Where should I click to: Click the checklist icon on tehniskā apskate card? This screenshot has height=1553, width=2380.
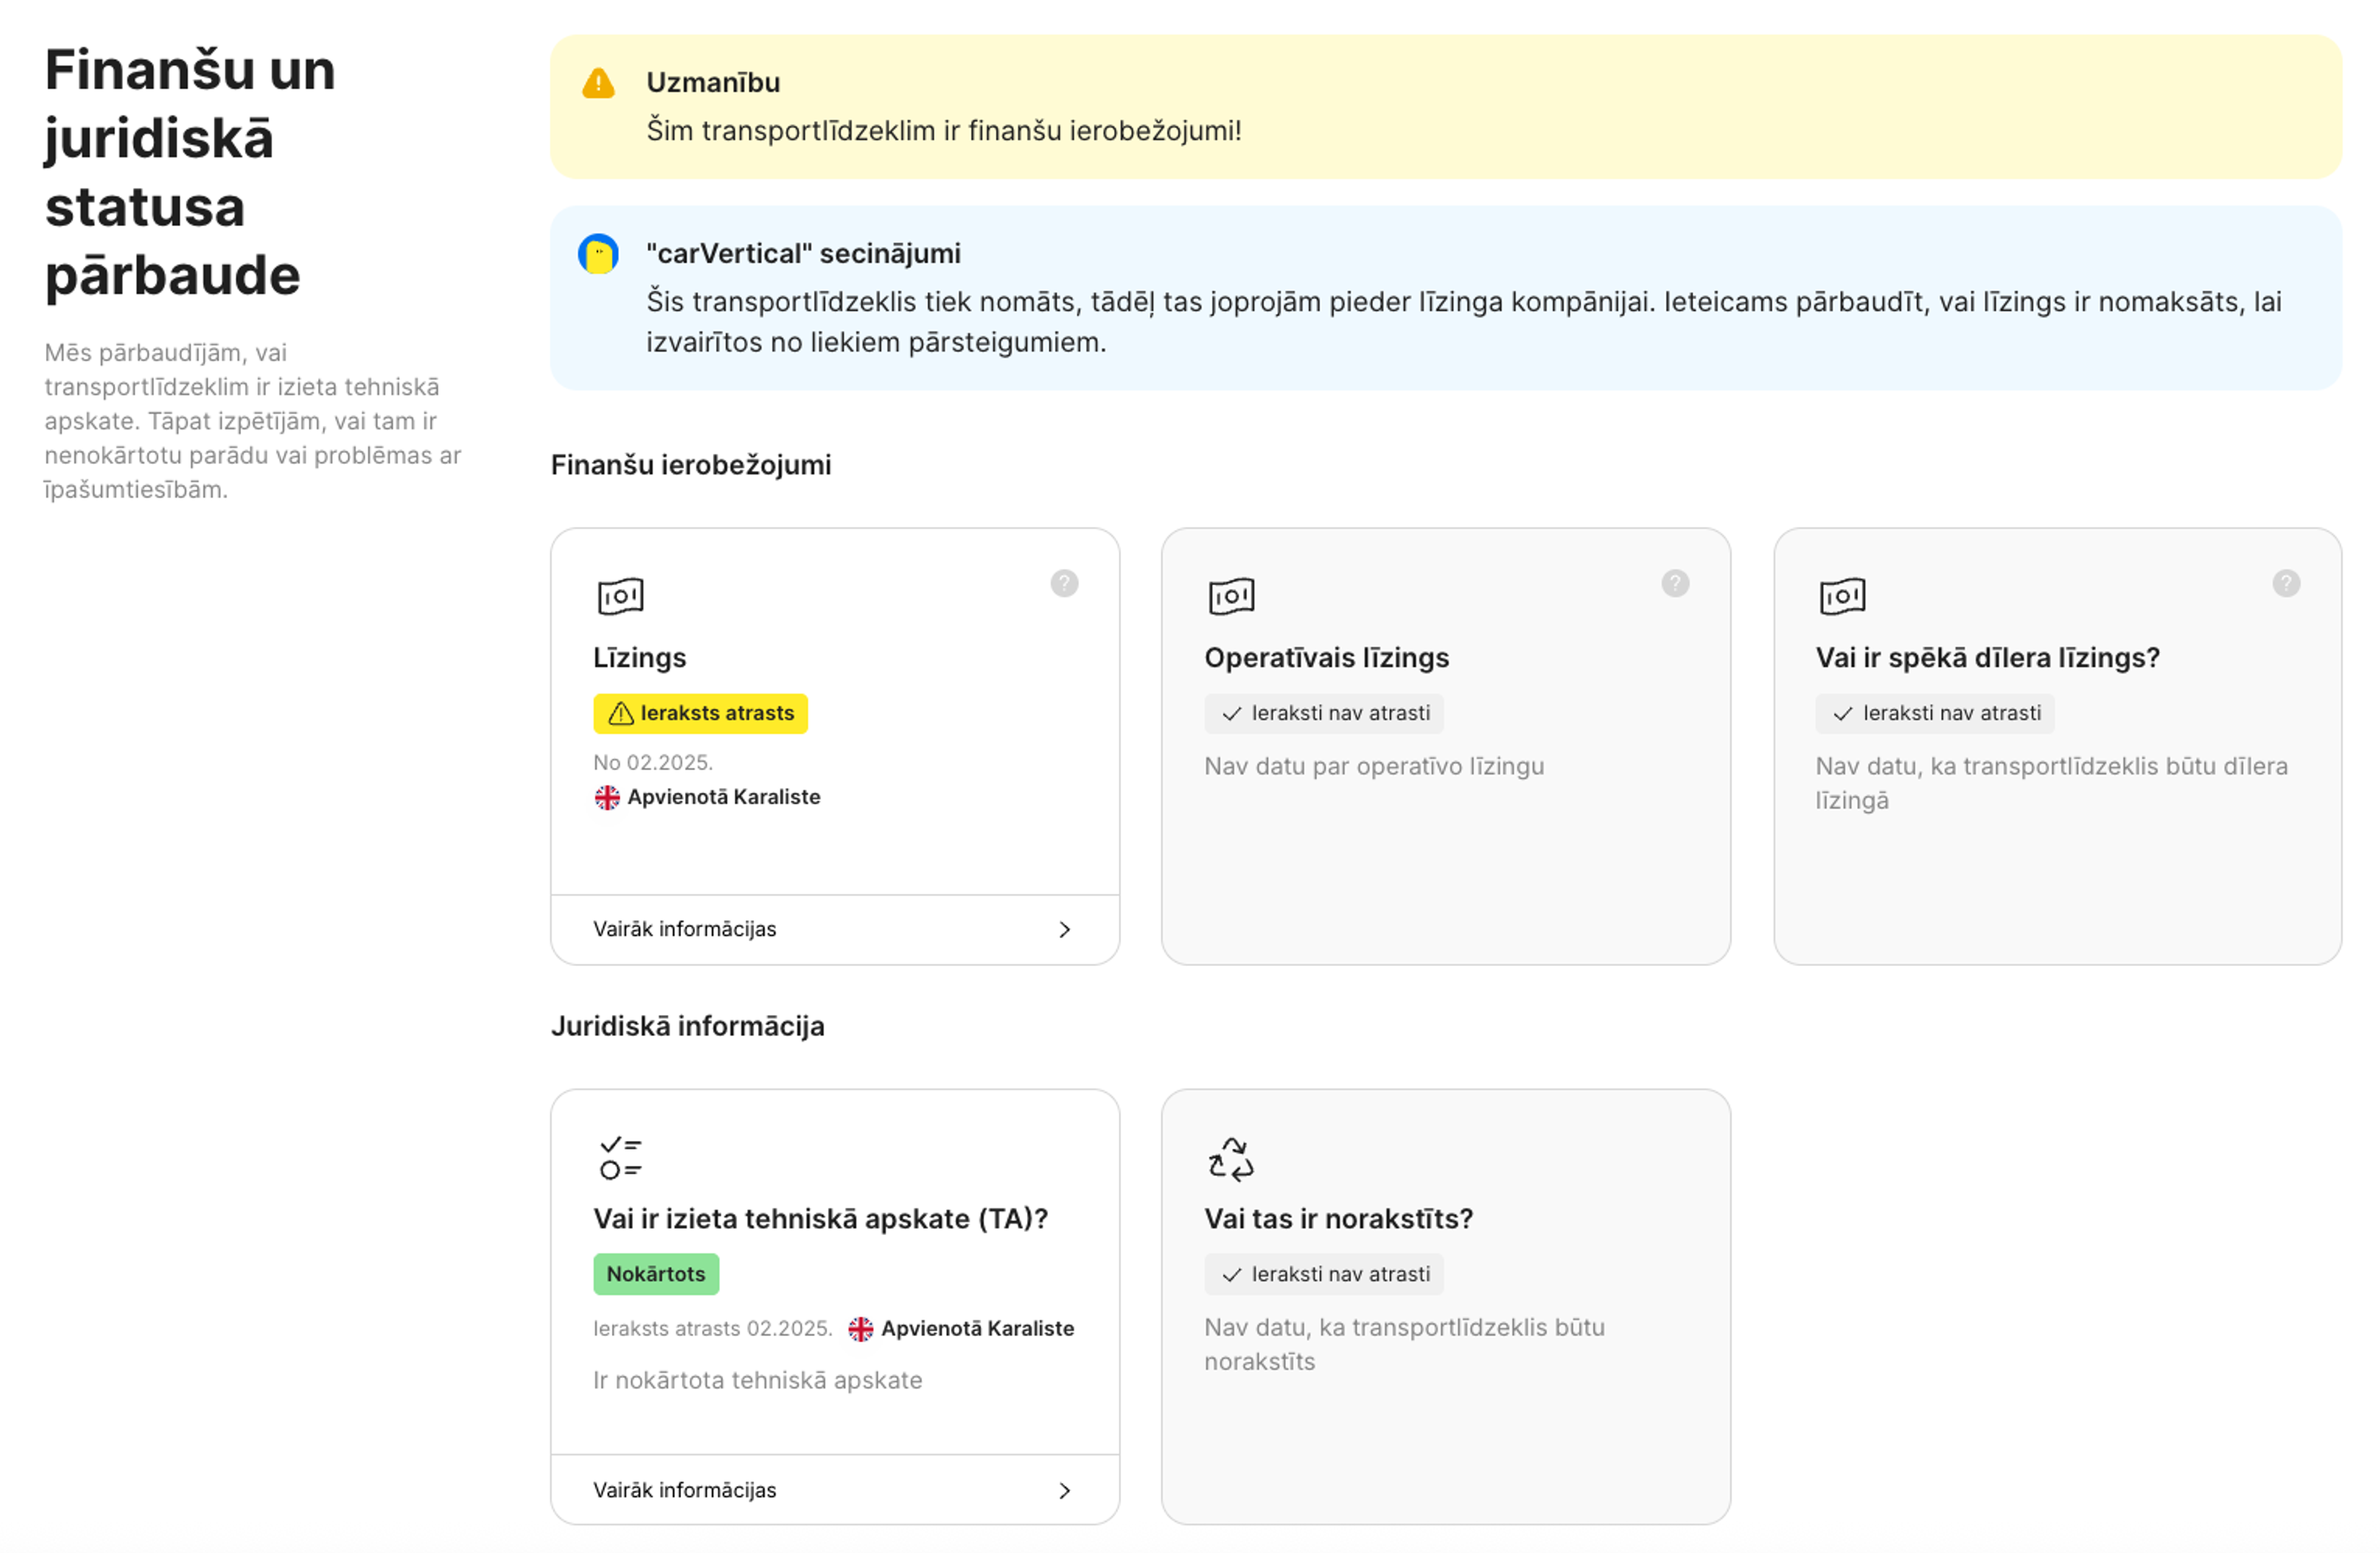(620, 1157)
